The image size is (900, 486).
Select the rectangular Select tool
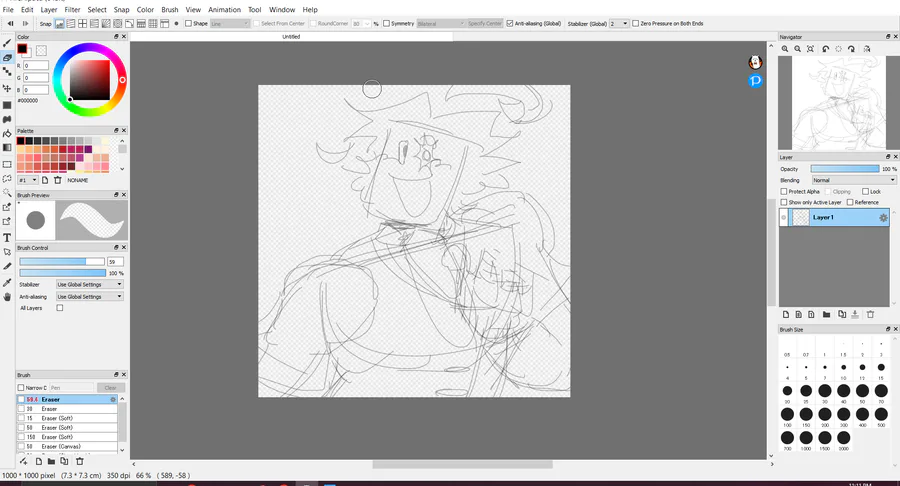coord(7,164)
